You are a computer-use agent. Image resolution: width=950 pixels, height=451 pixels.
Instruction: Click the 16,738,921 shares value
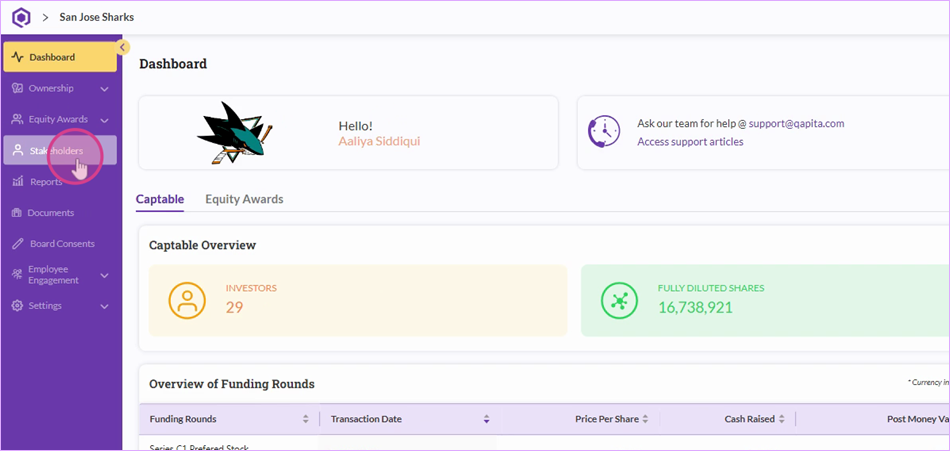(x=695, y=307)
